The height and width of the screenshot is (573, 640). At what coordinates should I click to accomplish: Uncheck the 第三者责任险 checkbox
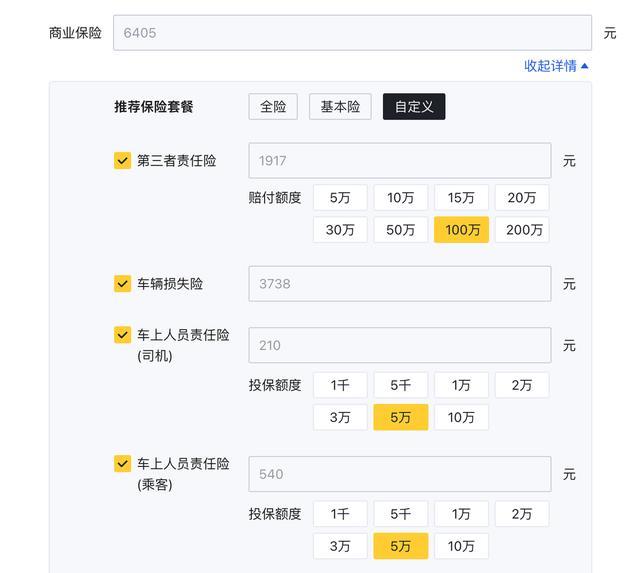123,160
